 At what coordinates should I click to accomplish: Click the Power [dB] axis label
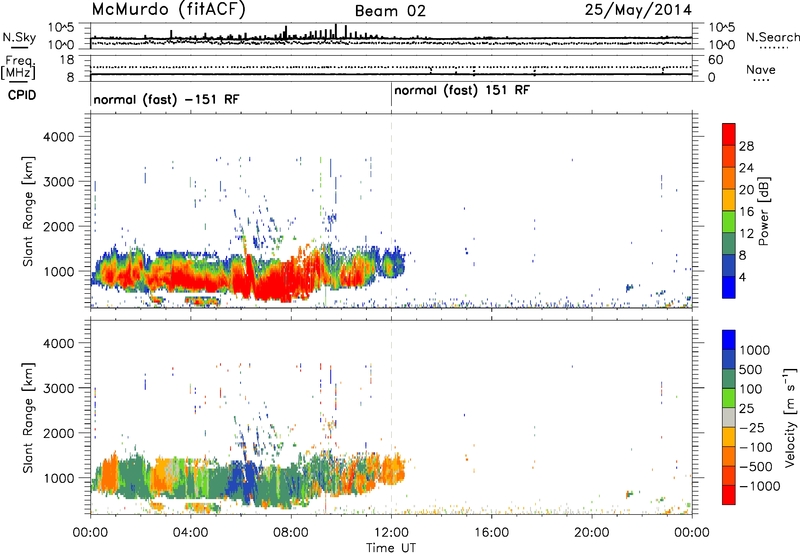(x=763, y=211)
